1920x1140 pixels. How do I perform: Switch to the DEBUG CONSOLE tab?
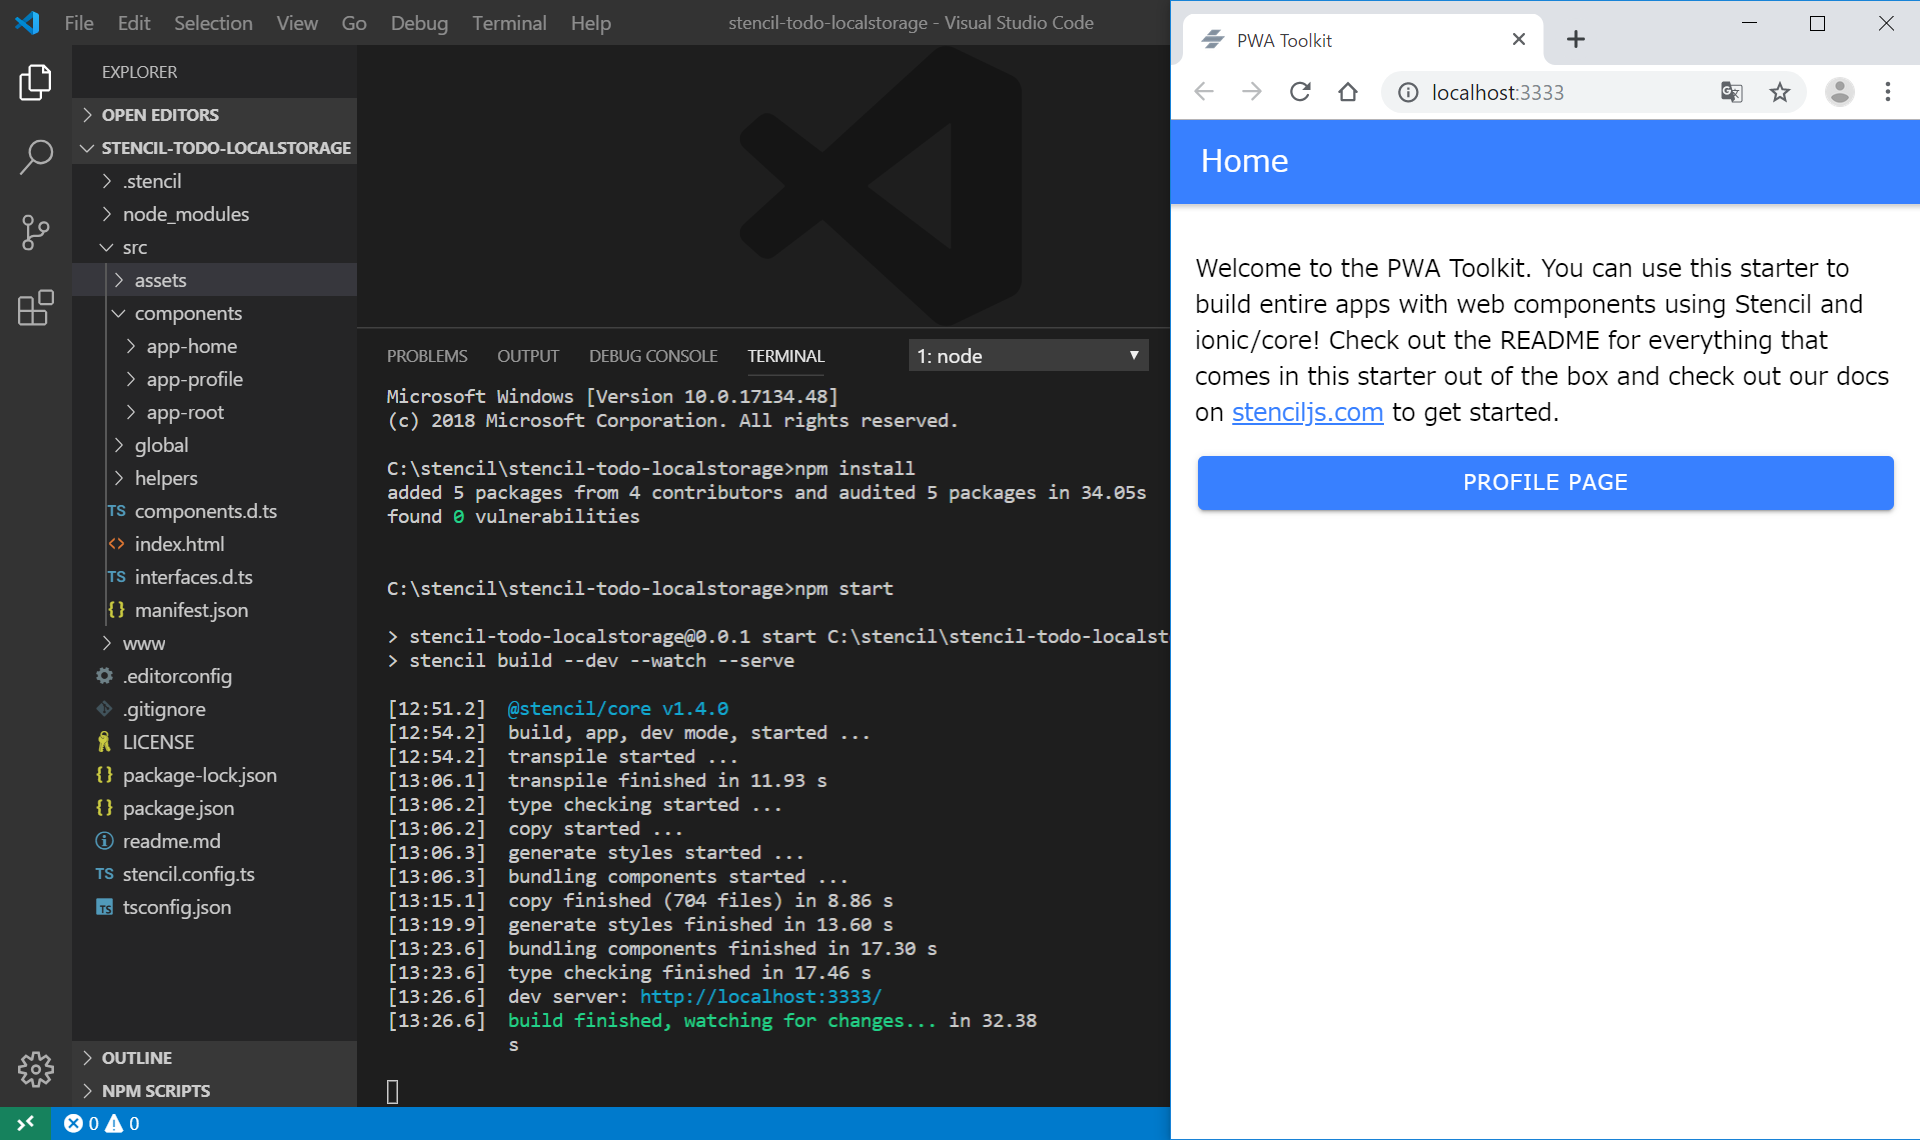[653, 356]
